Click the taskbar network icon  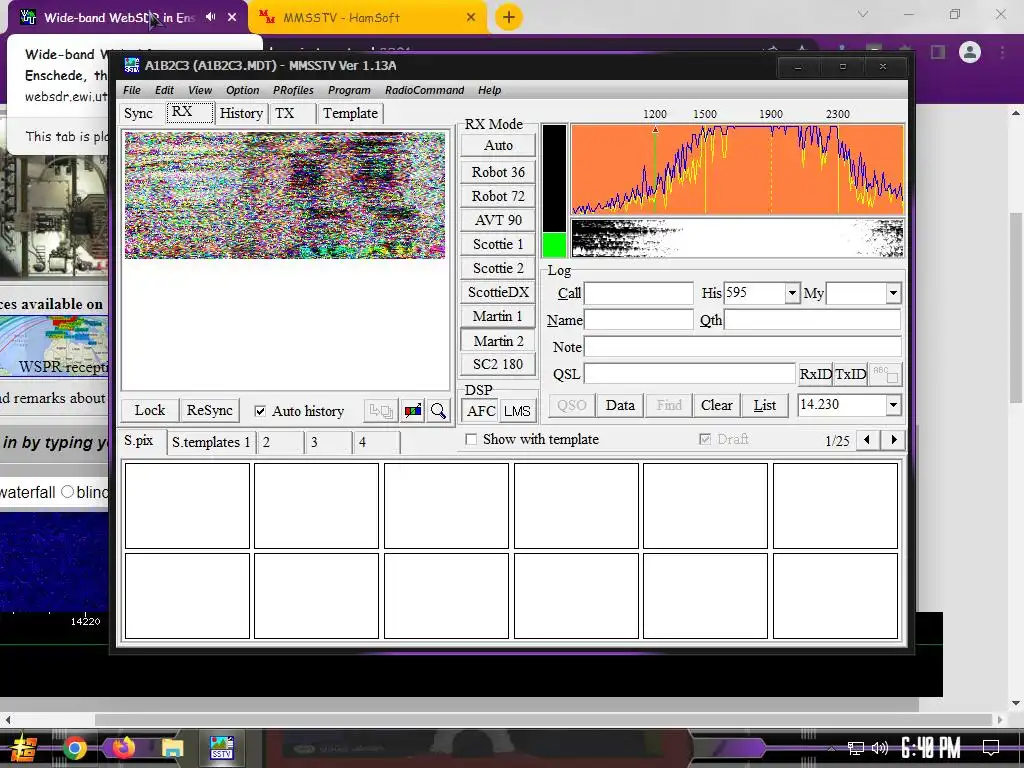(x=855, y=748)
